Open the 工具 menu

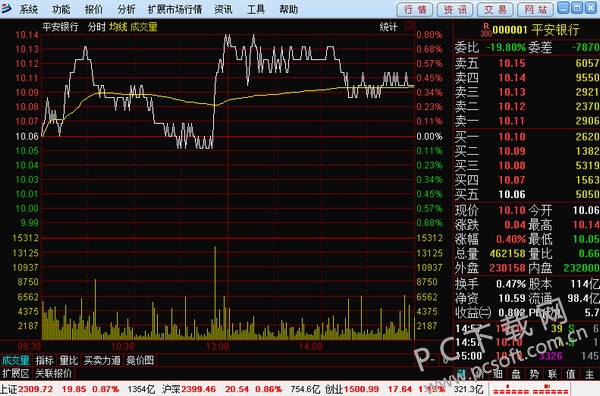coord(256,9)
